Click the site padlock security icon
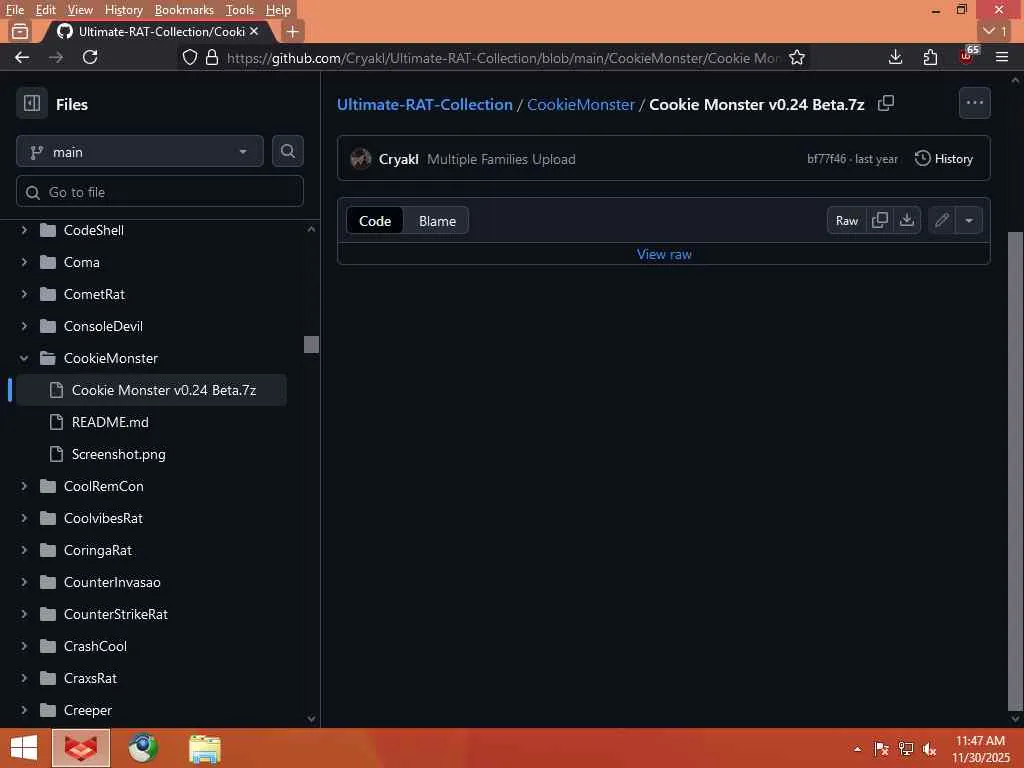This screenshot has width=1024, height=768. coord(212,57)
